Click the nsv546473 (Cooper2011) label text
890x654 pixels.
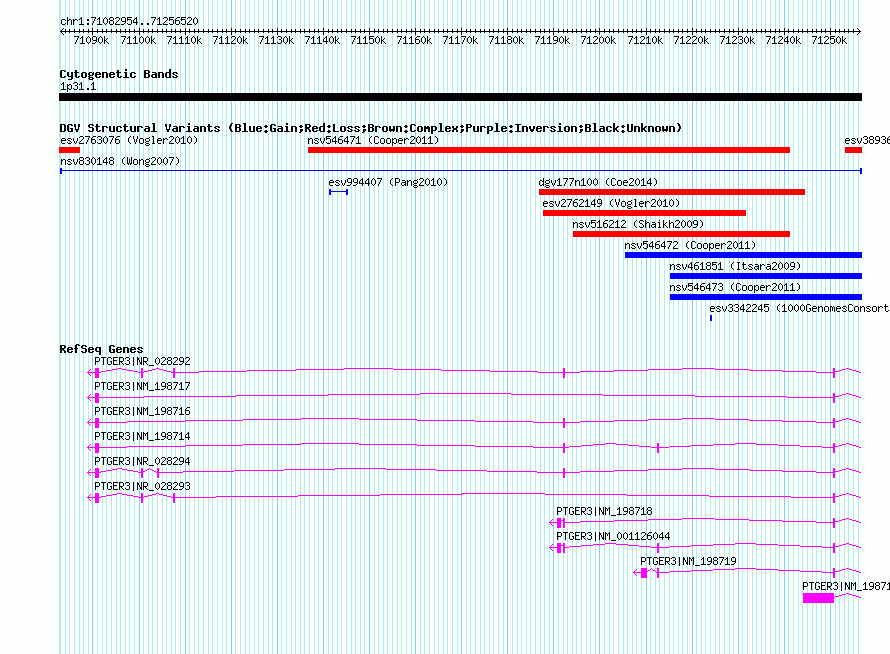click(735, 287)
